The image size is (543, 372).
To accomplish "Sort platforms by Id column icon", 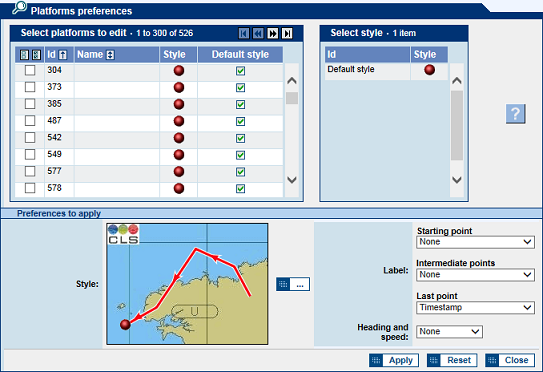I will pos(63,55).
